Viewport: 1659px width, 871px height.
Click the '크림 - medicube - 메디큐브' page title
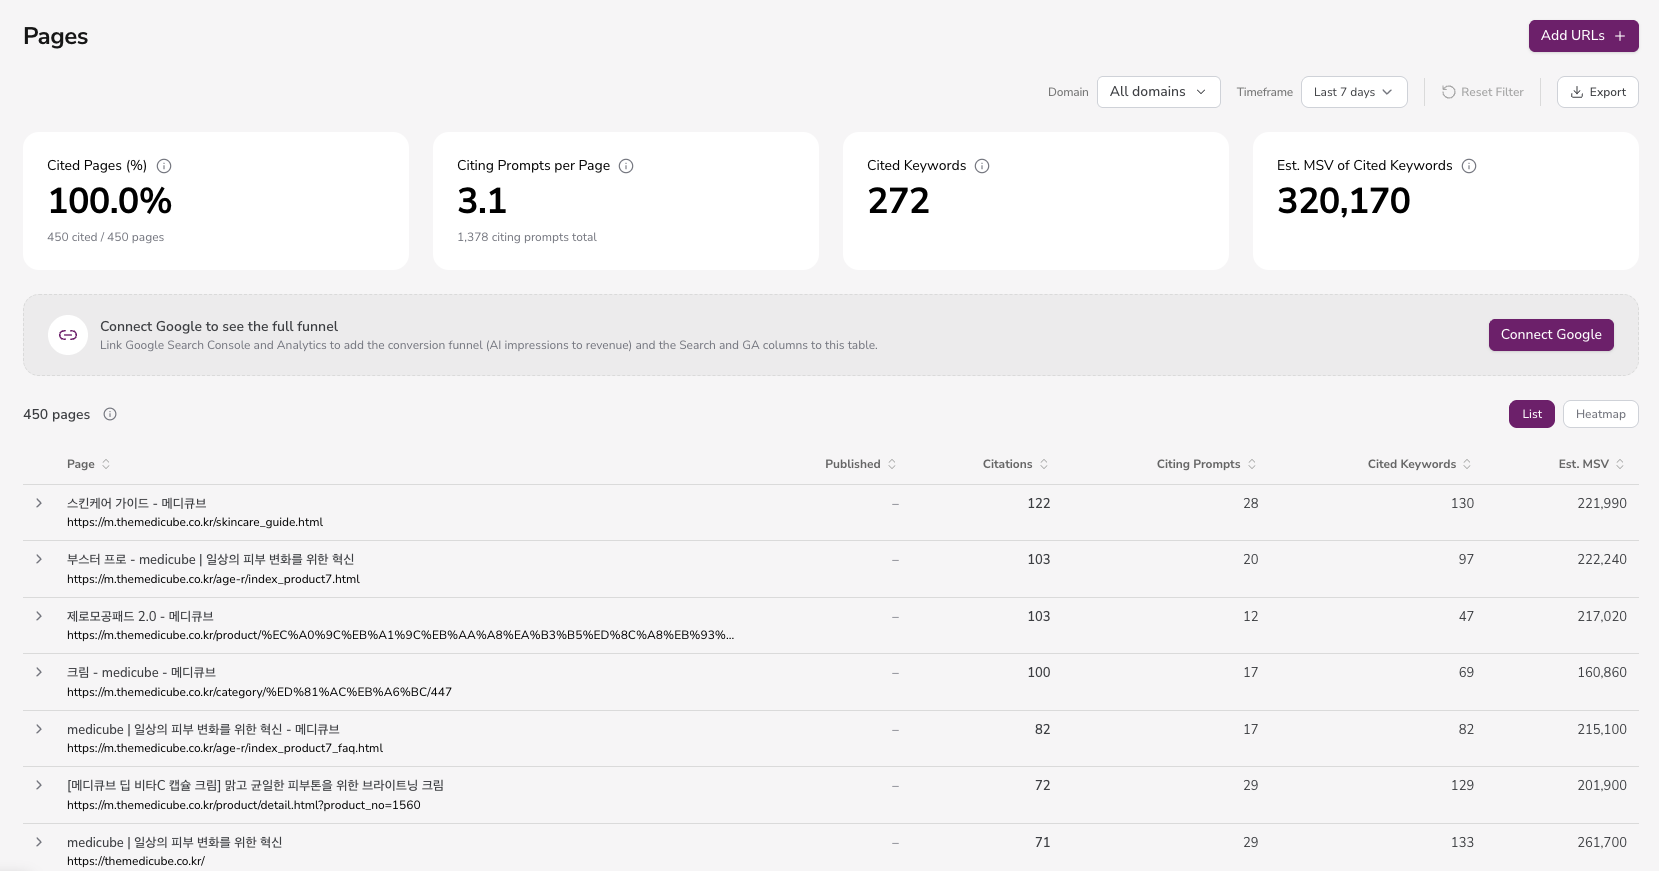(141, 672)
